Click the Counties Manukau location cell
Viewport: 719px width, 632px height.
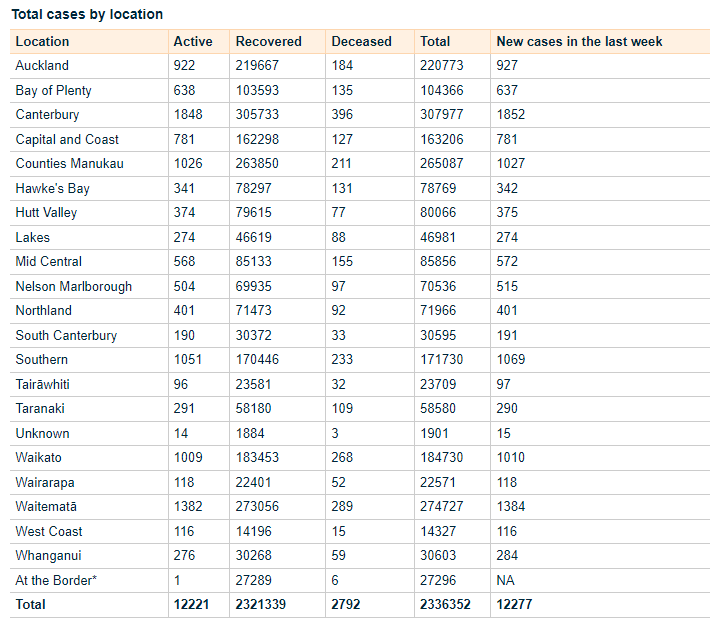click(x=69, y=164)
